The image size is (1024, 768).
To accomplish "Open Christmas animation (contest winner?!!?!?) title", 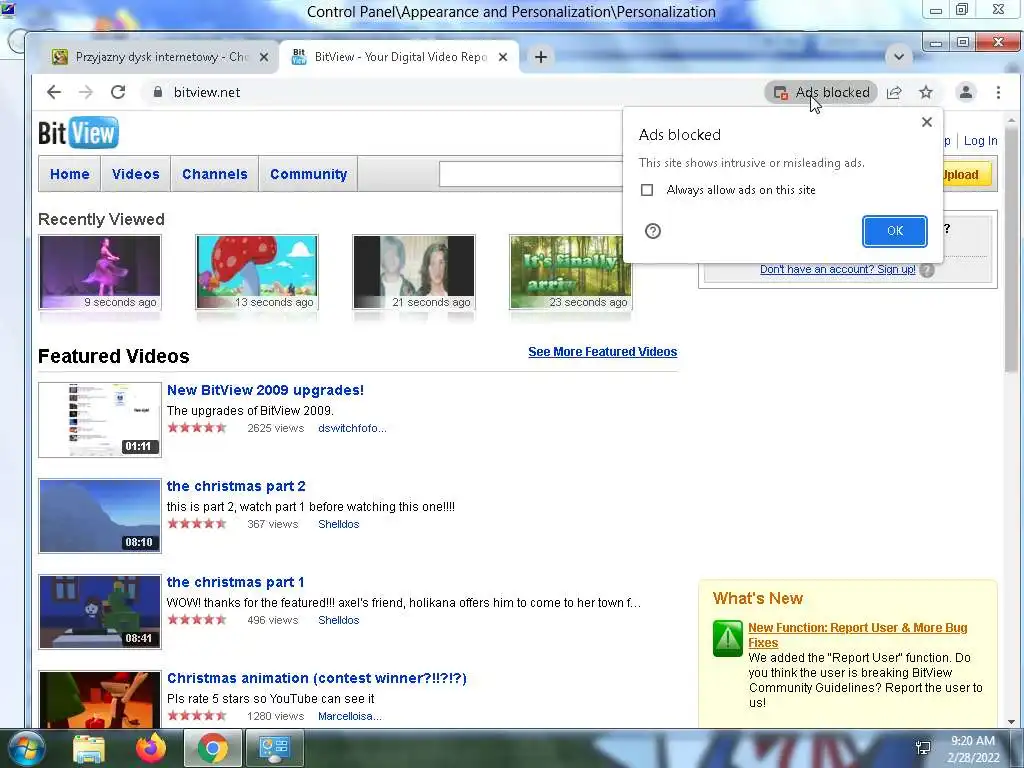I will pos(317,678).
